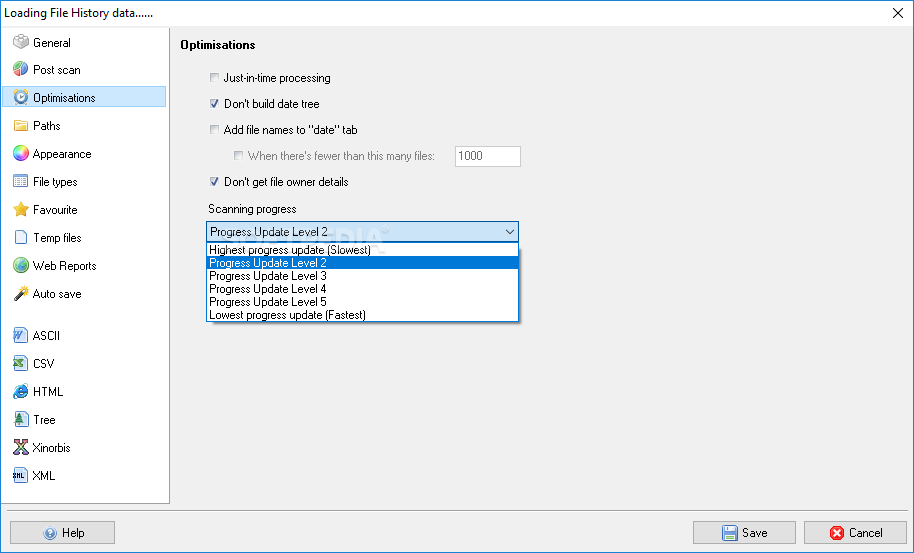Click the XML file icon
This screenshot has height=553, width=914.
(x=21, y=475)
